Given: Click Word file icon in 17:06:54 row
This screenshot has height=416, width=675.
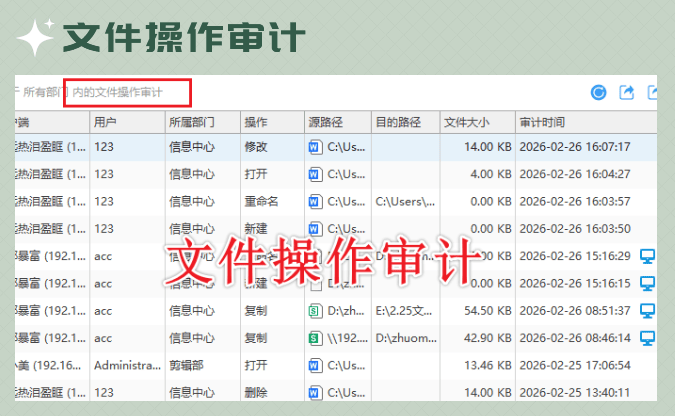Looking at the screenshot, I should [315, 366].
